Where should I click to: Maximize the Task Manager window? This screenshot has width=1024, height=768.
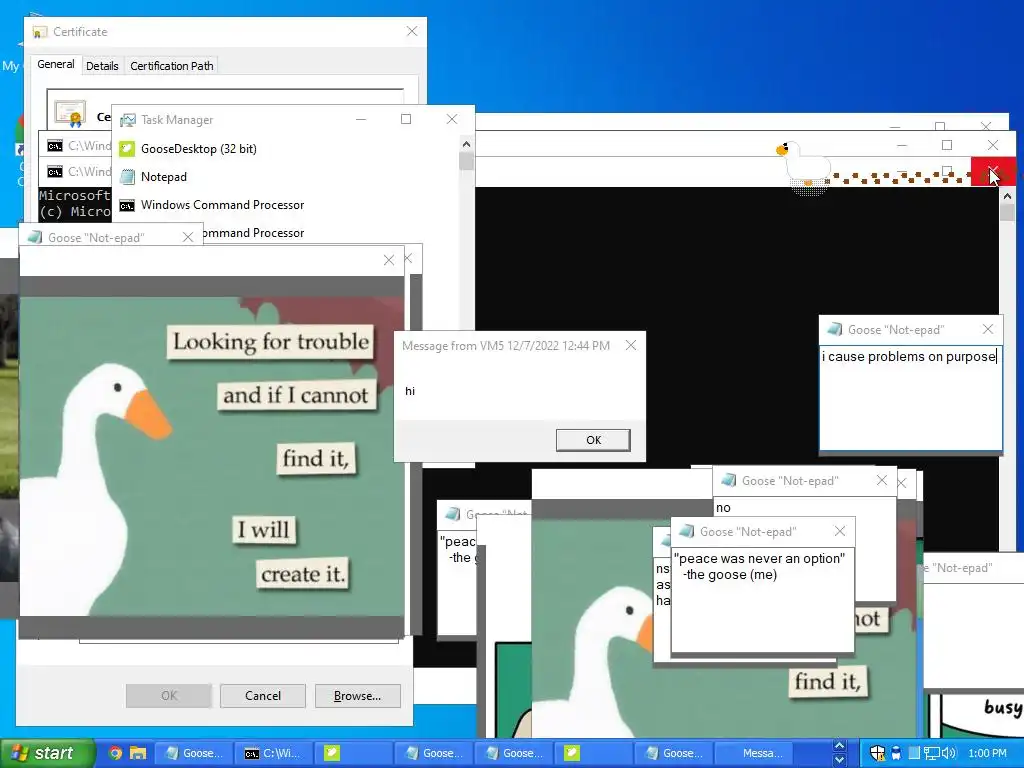[x=406, y=119]
